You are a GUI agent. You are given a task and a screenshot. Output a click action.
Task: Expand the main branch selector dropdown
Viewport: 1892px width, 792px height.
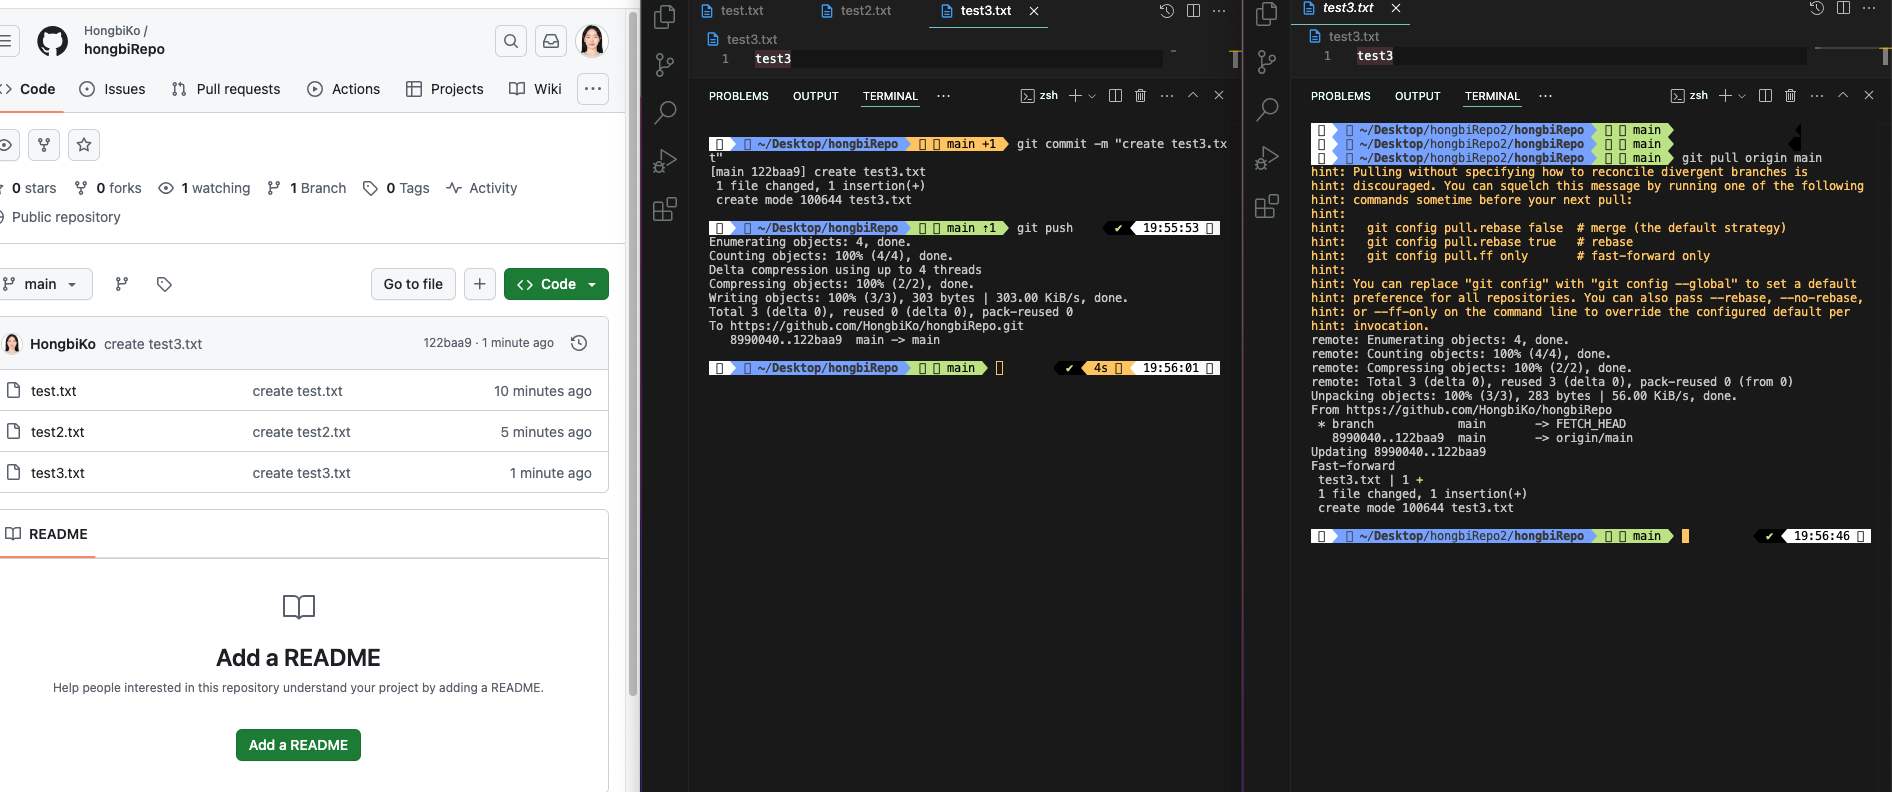click(x=44, y=284)
